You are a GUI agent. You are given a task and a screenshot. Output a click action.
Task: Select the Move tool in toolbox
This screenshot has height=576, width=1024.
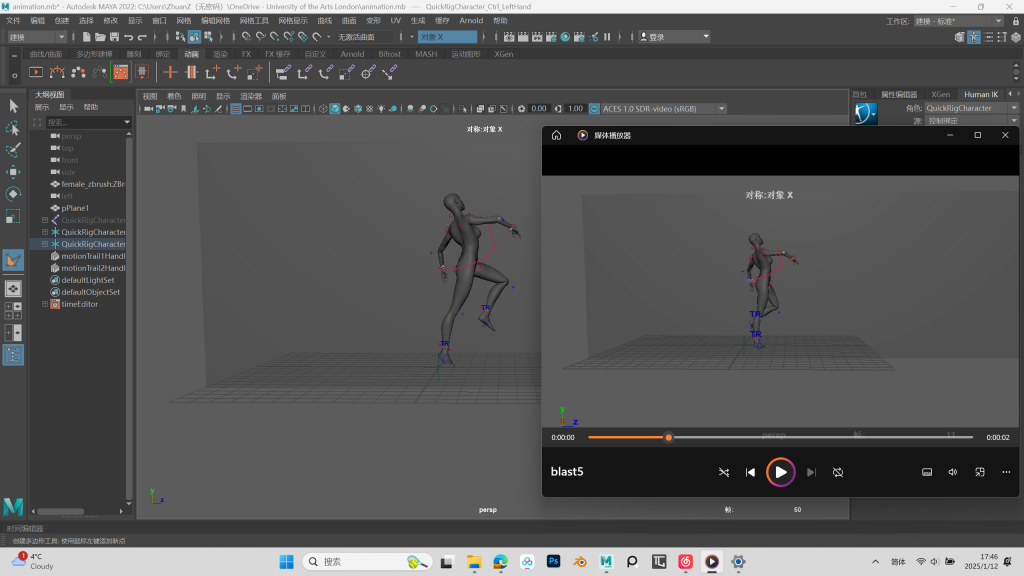pos(13,171)
